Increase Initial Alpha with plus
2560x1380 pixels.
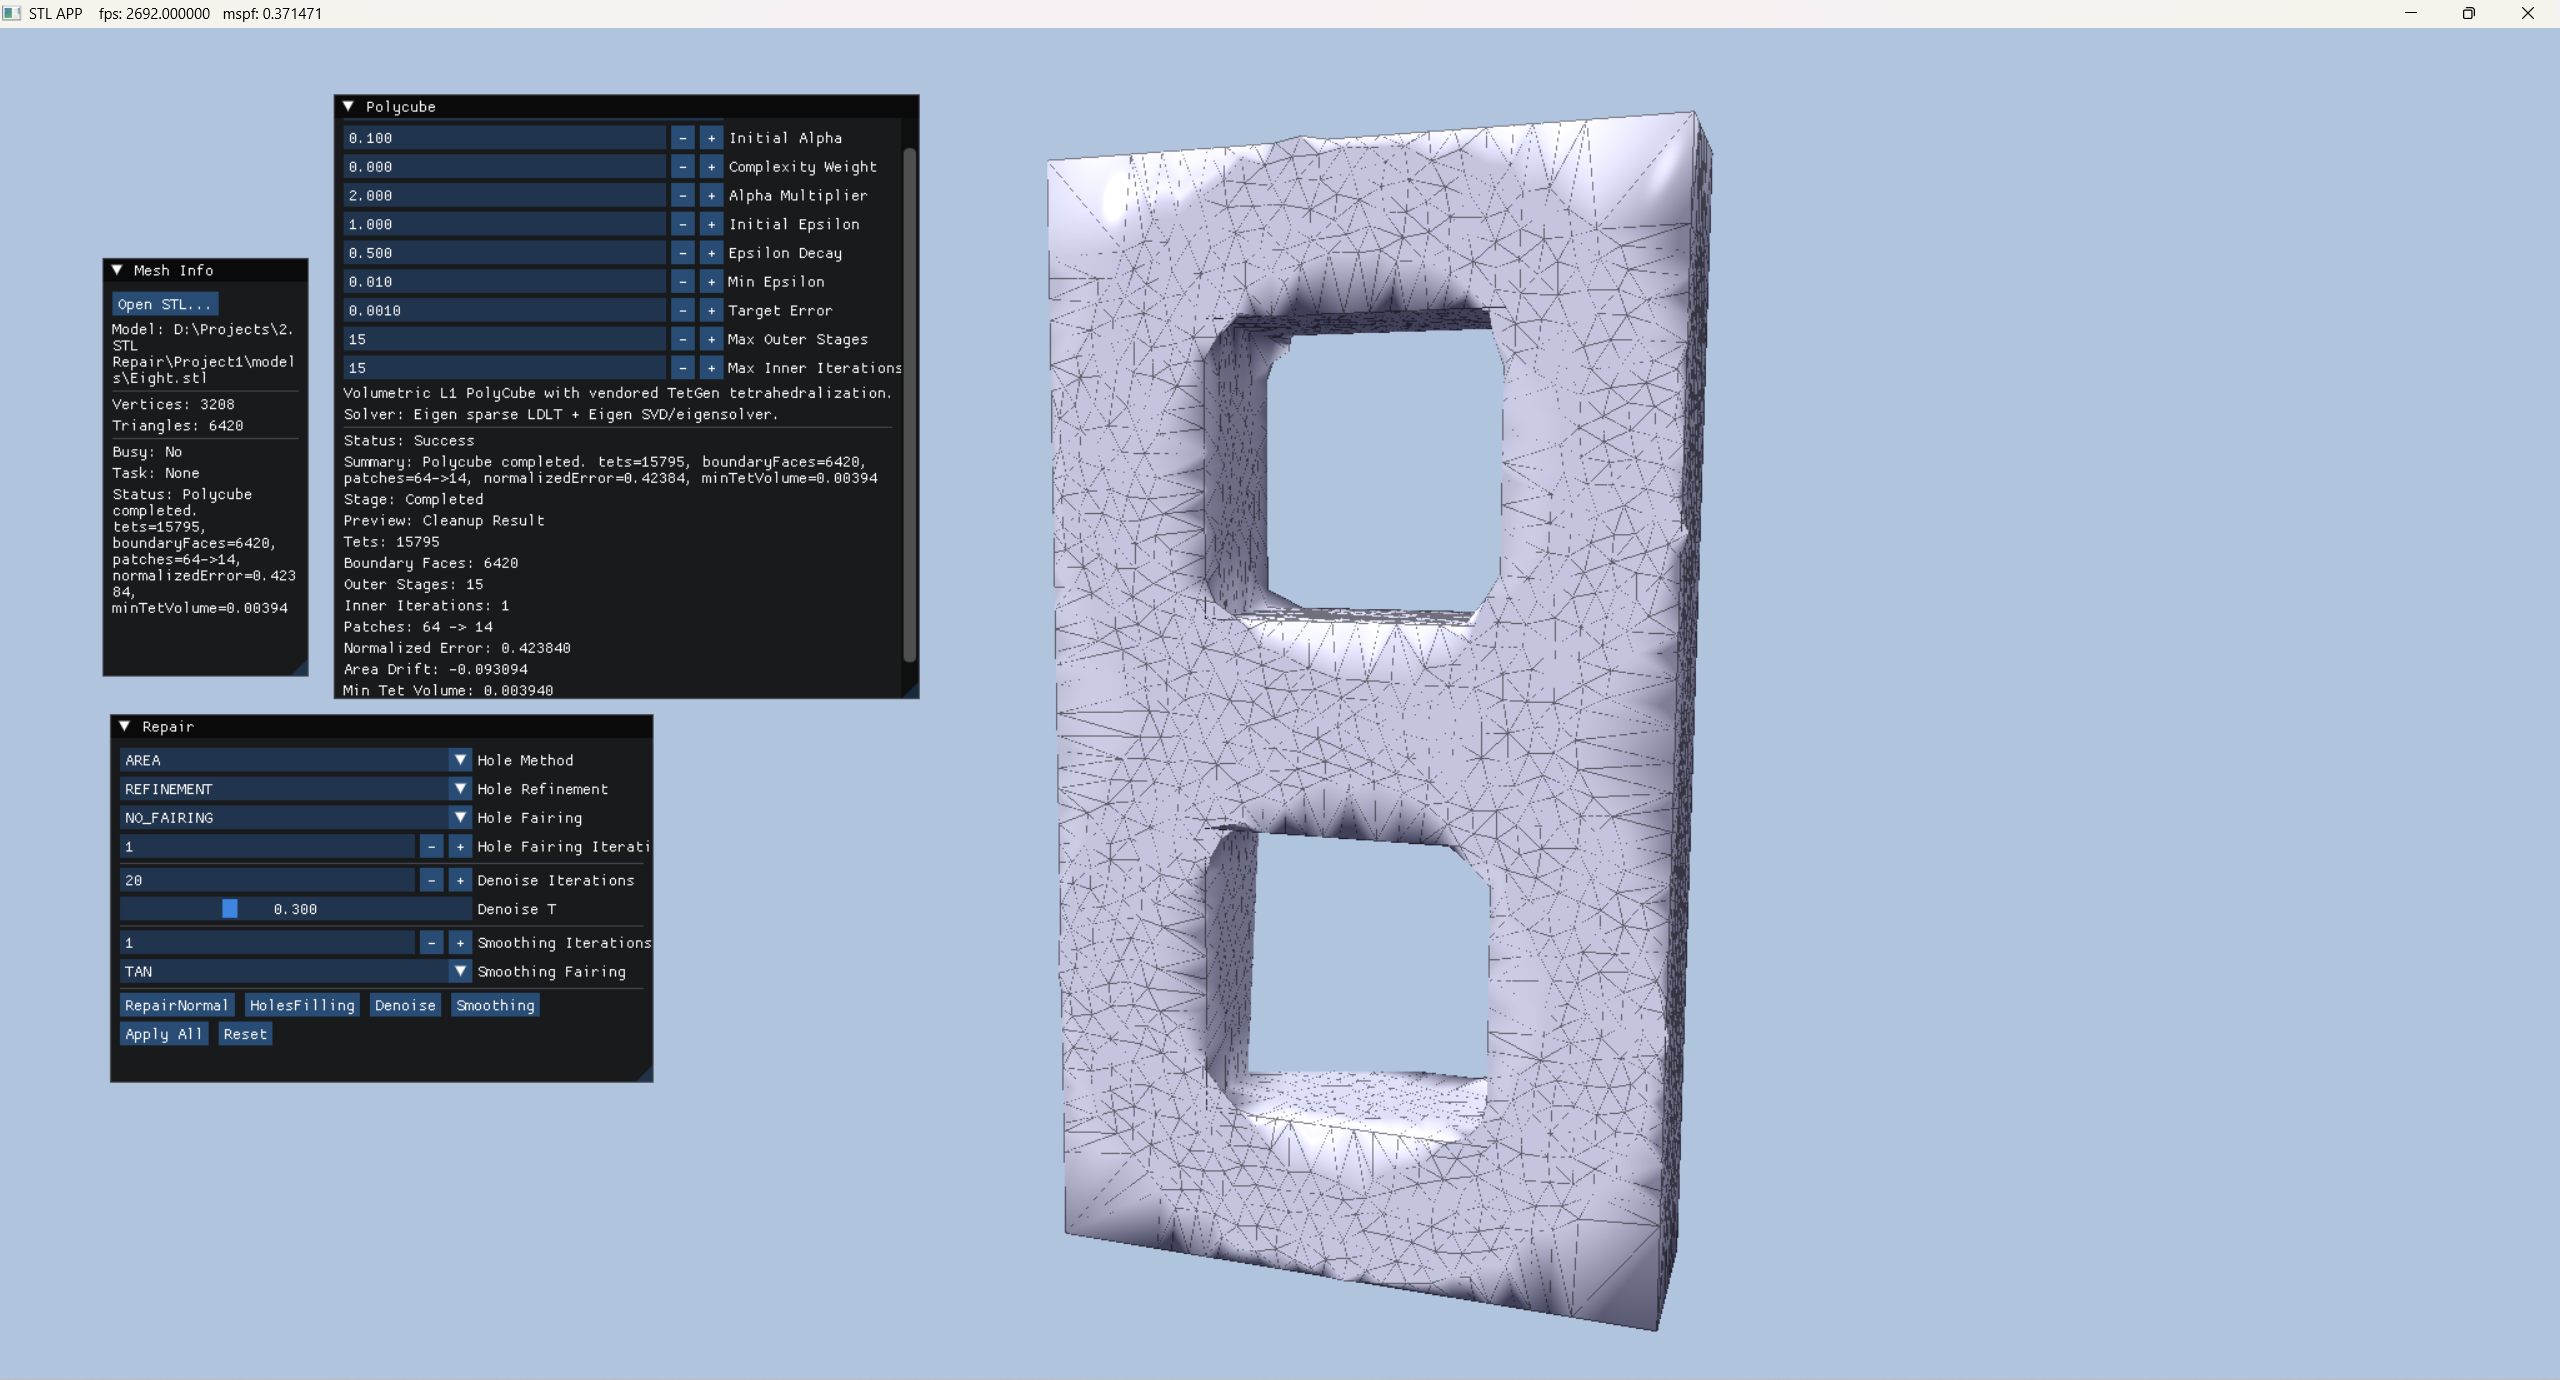tap(711, 138)
